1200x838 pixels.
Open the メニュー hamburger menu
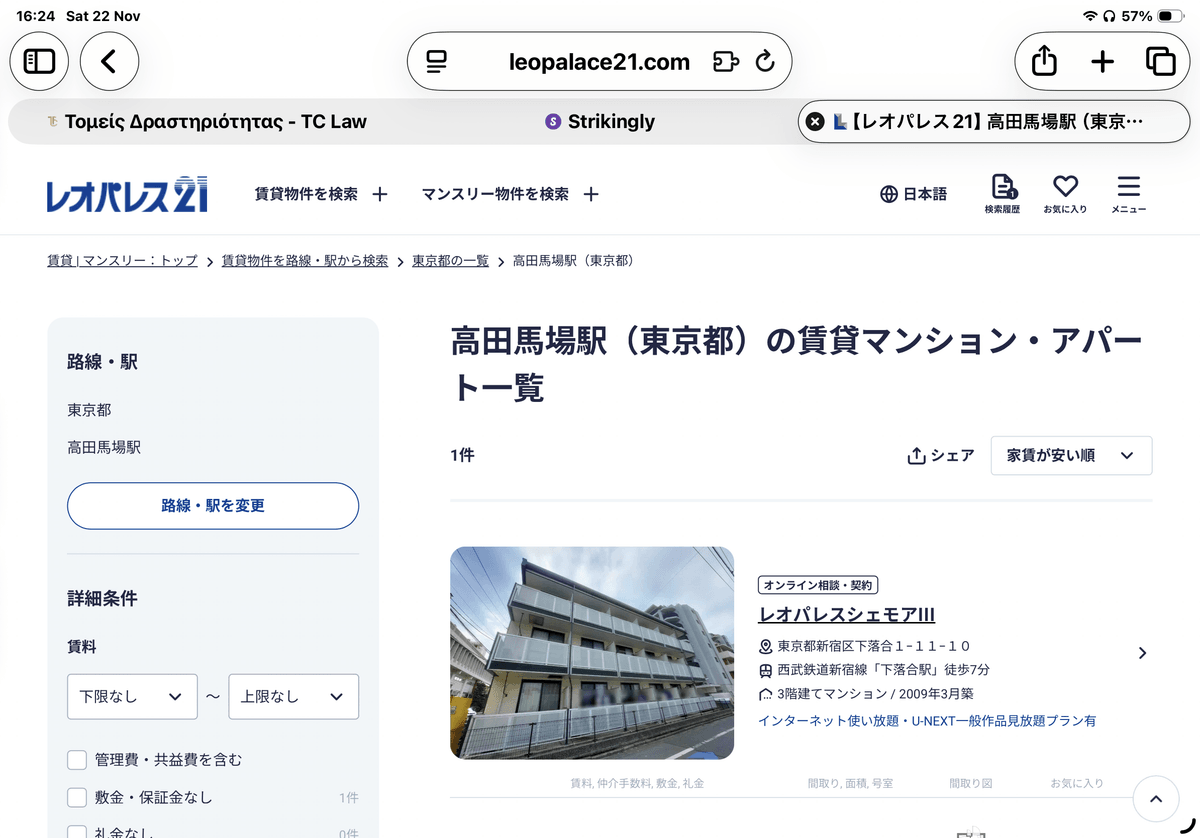[1128, 194]
